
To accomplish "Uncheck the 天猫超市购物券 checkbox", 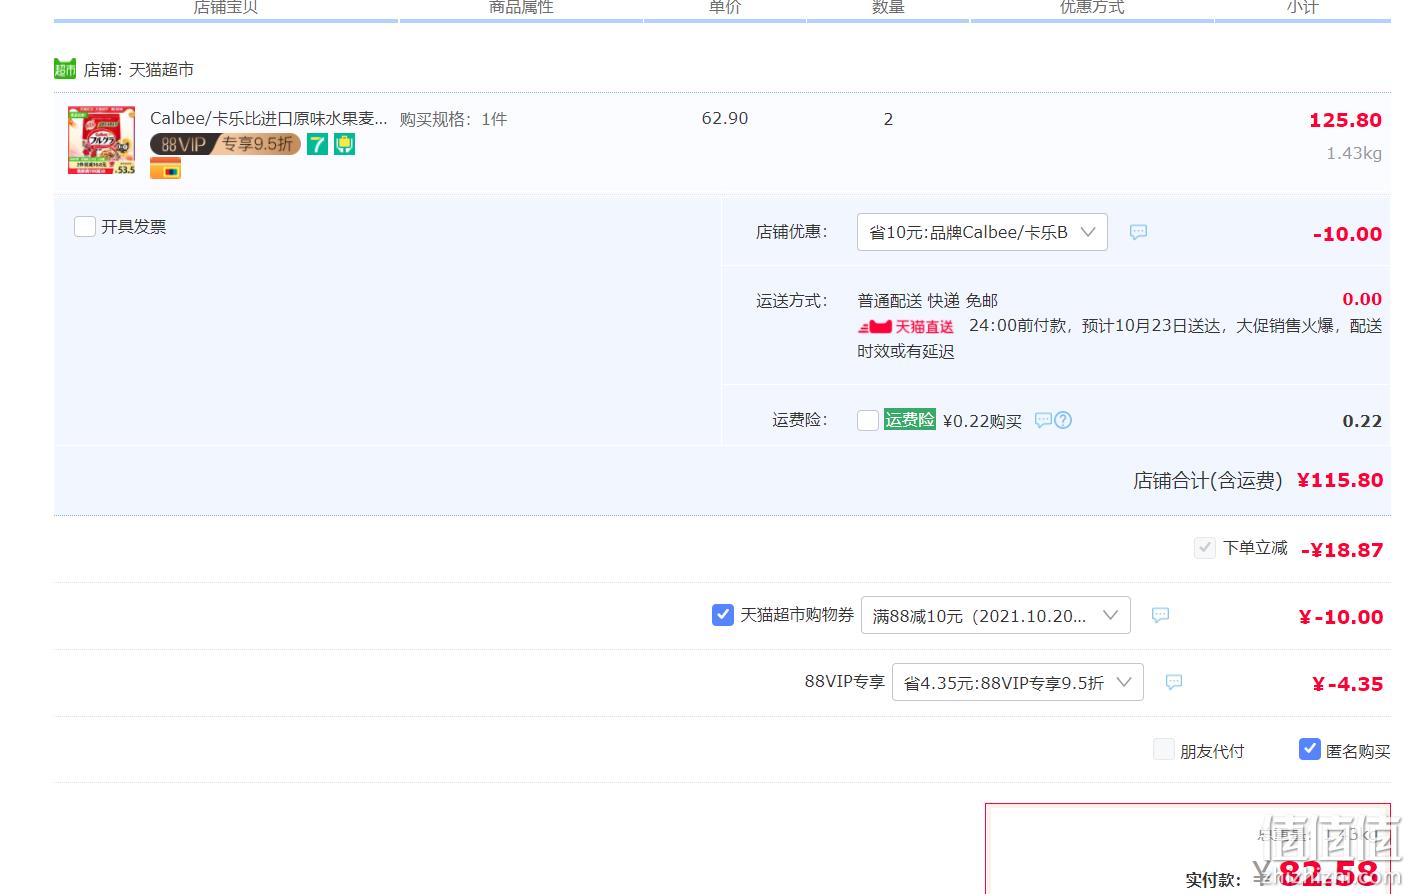I will click(723, 615).
